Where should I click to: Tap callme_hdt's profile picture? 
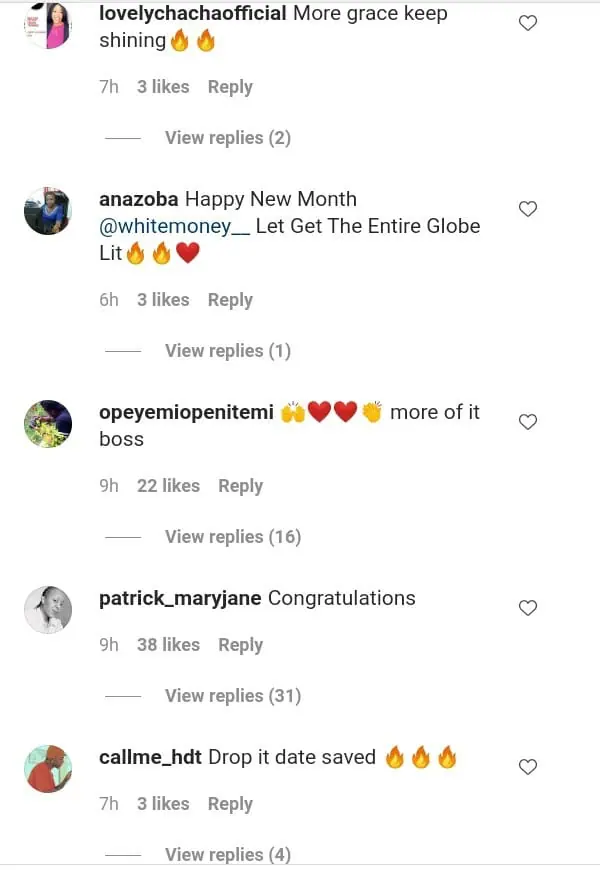(x=47, y=768)
